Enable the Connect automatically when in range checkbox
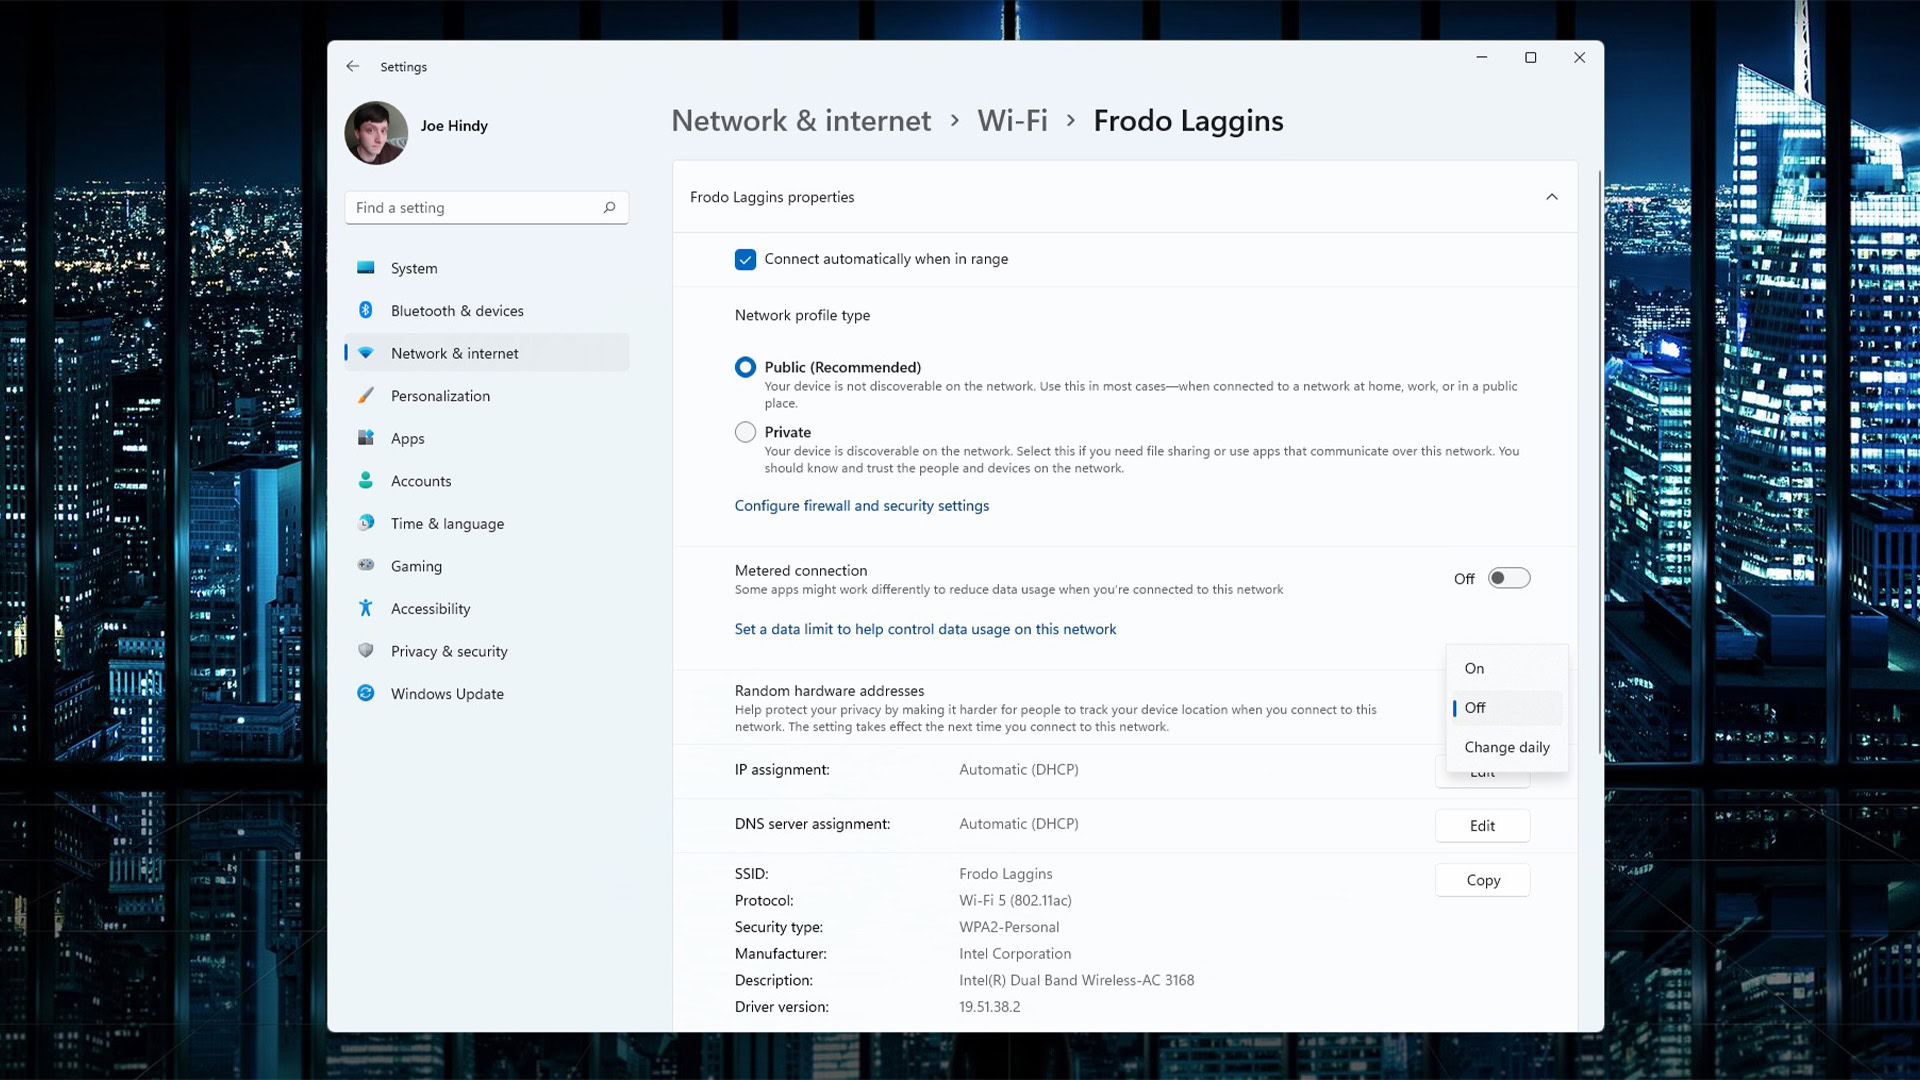1920x1080 pixels. point(745,258)
